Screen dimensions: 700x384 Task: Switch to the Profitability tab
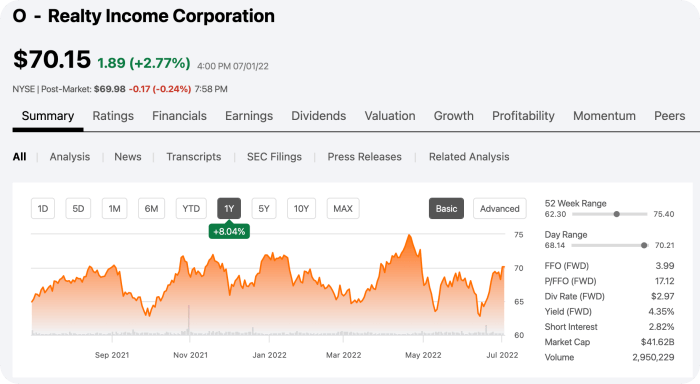pos(523,116)
